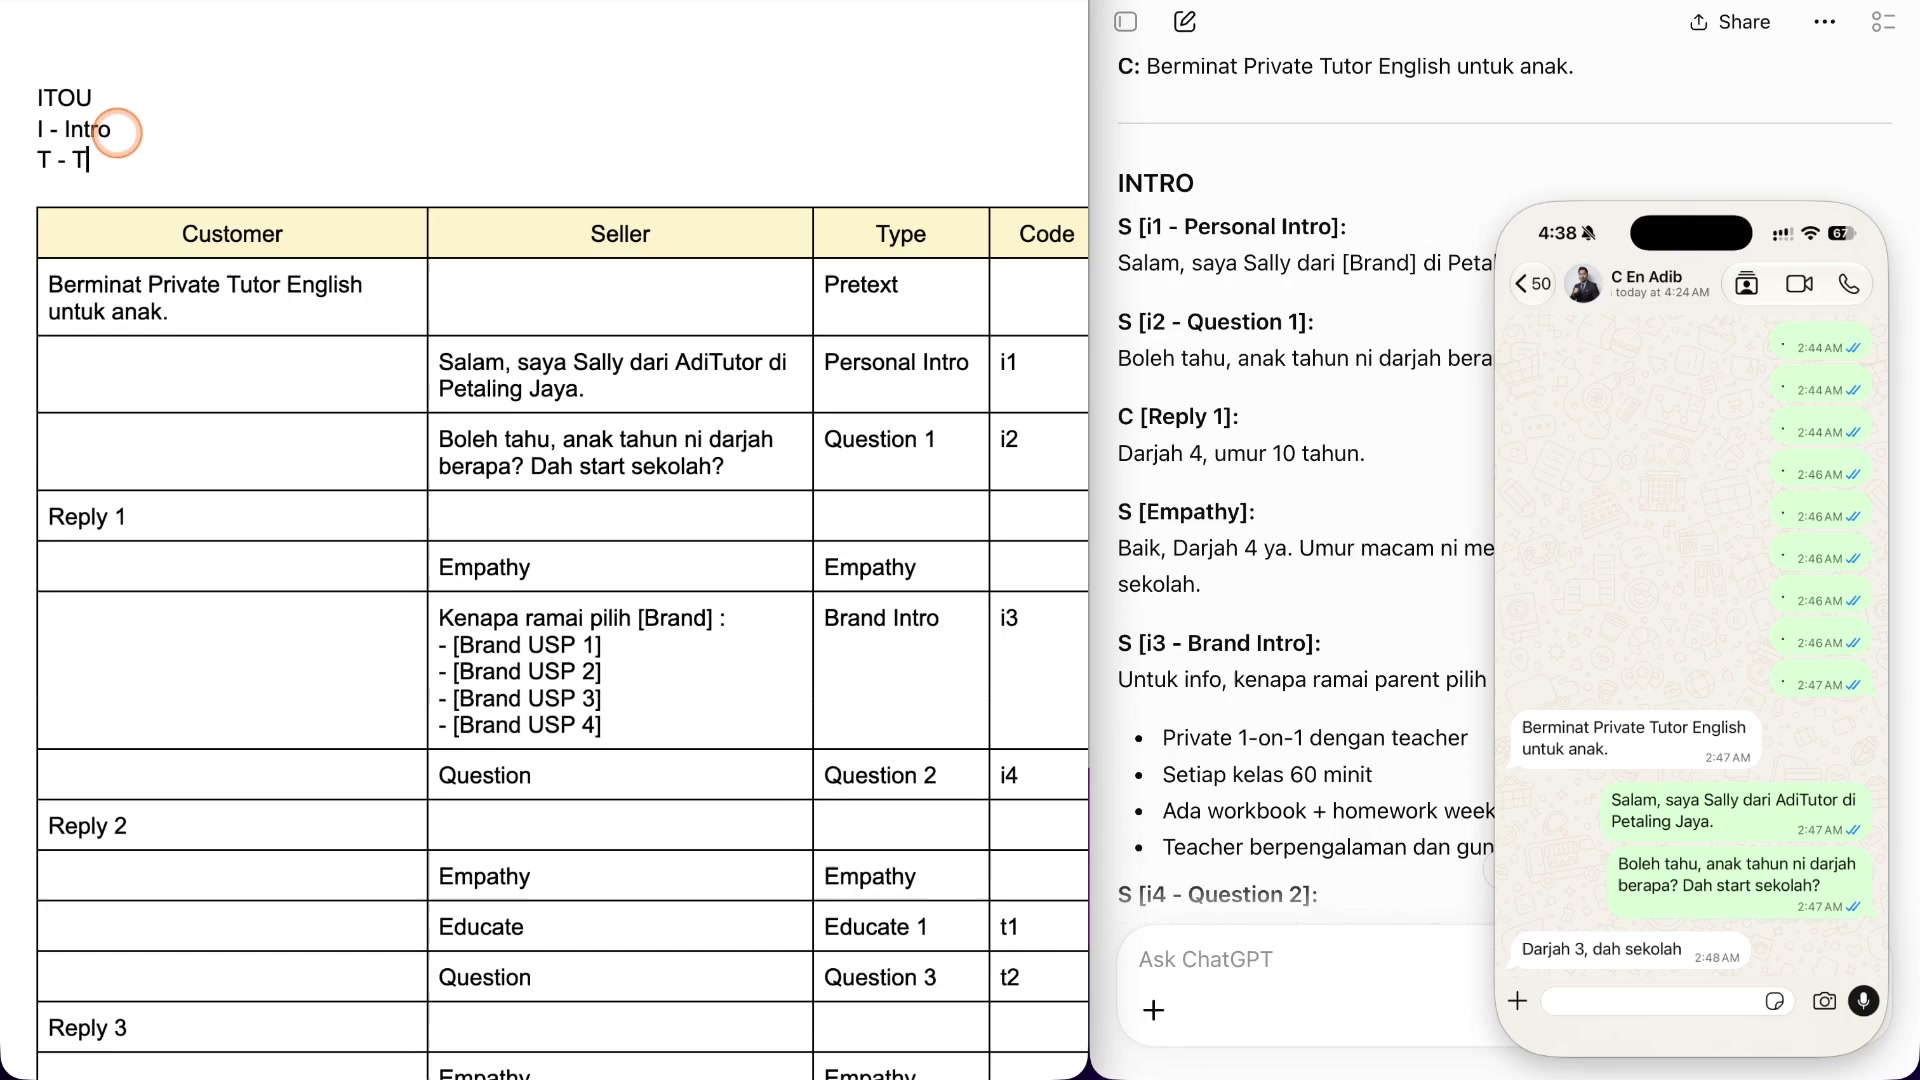The image size is (1920, 1080).
Task: Open the contact card icon in WhatsApp header
Action: [1747, 284]
